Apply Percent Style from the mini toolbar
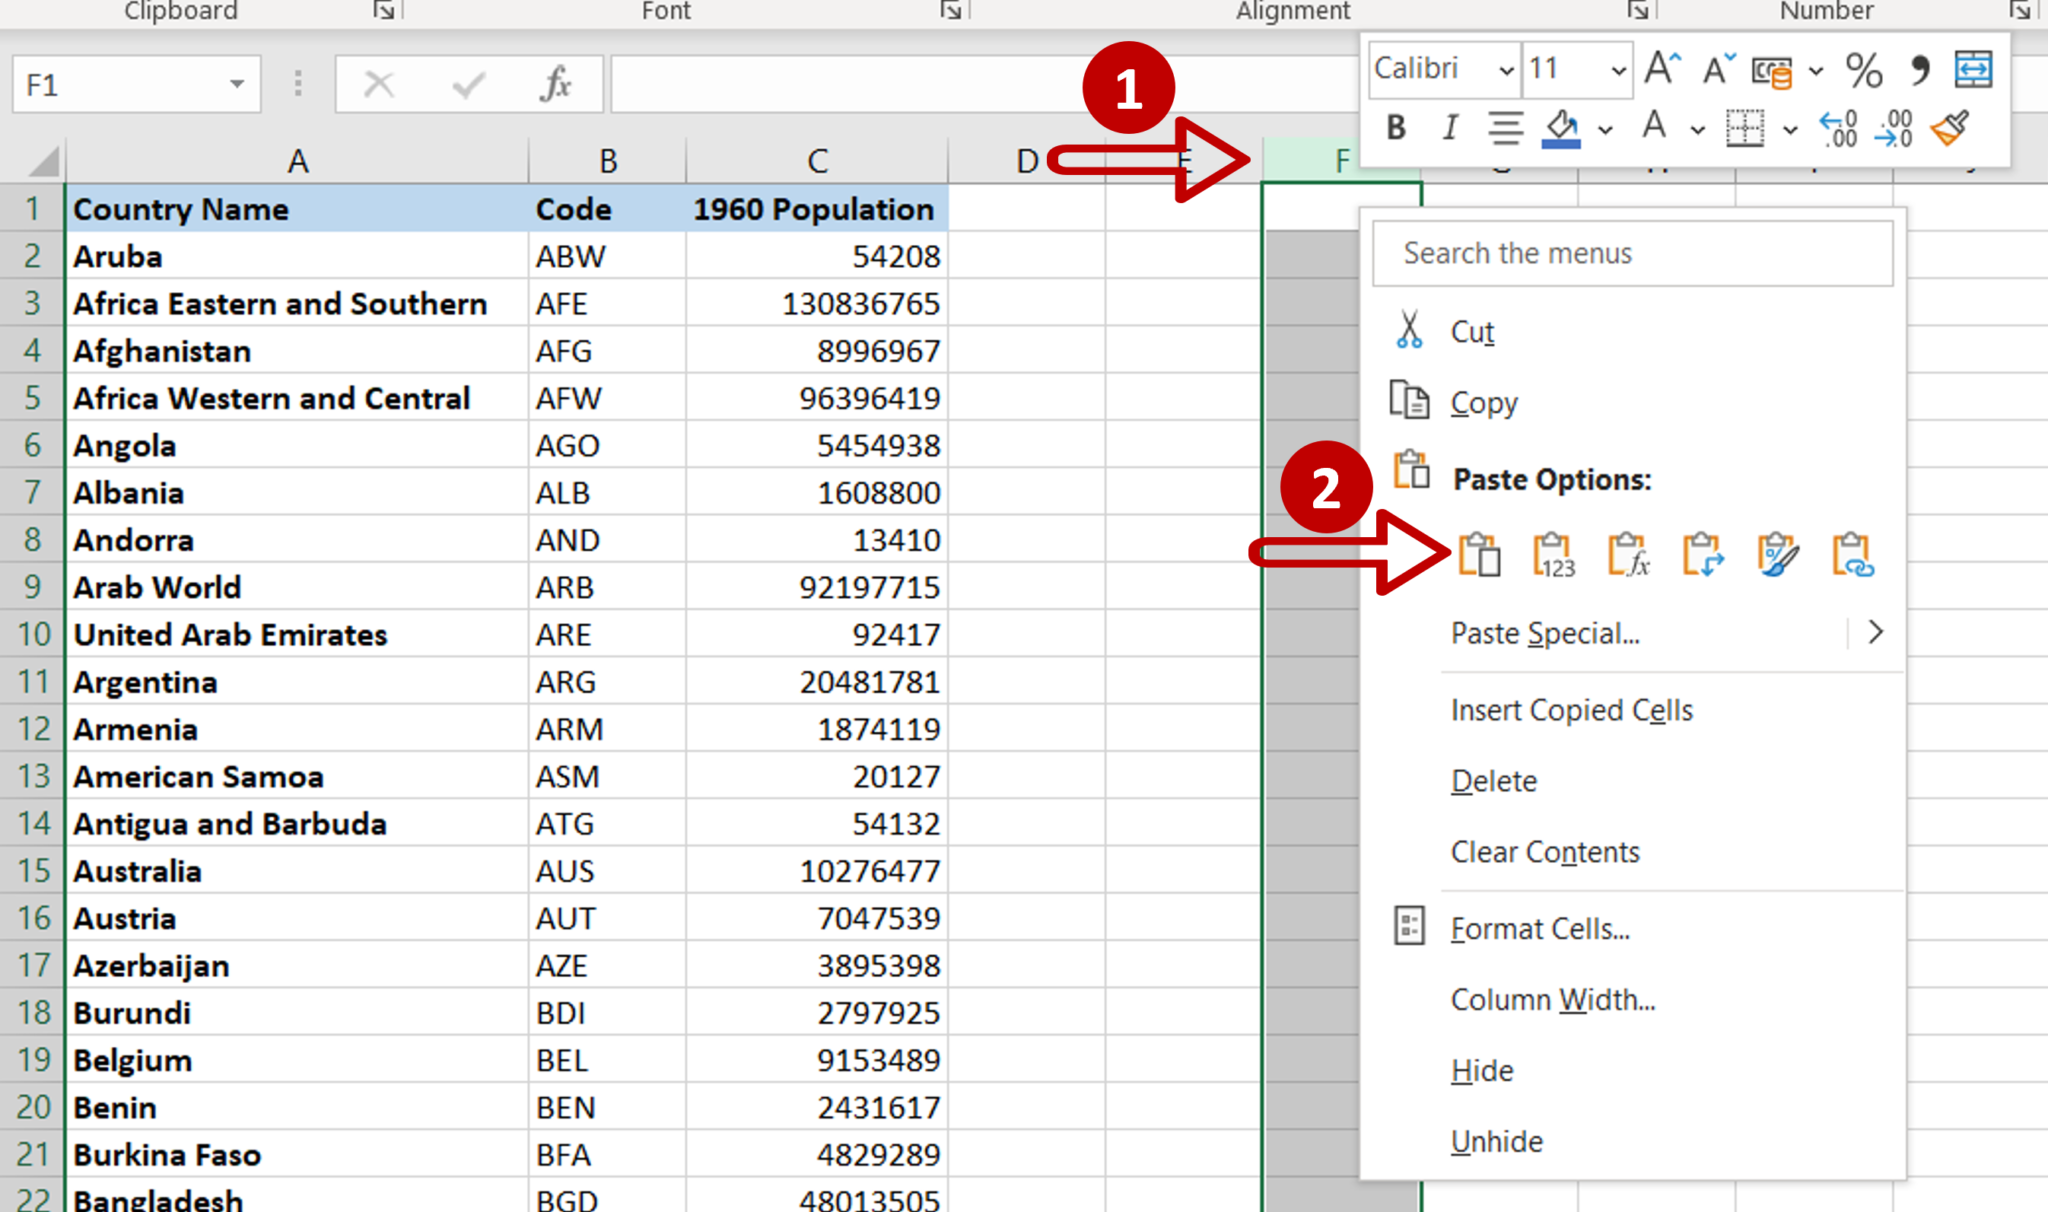The image size is (2048, 1212). pos(1862,70)
